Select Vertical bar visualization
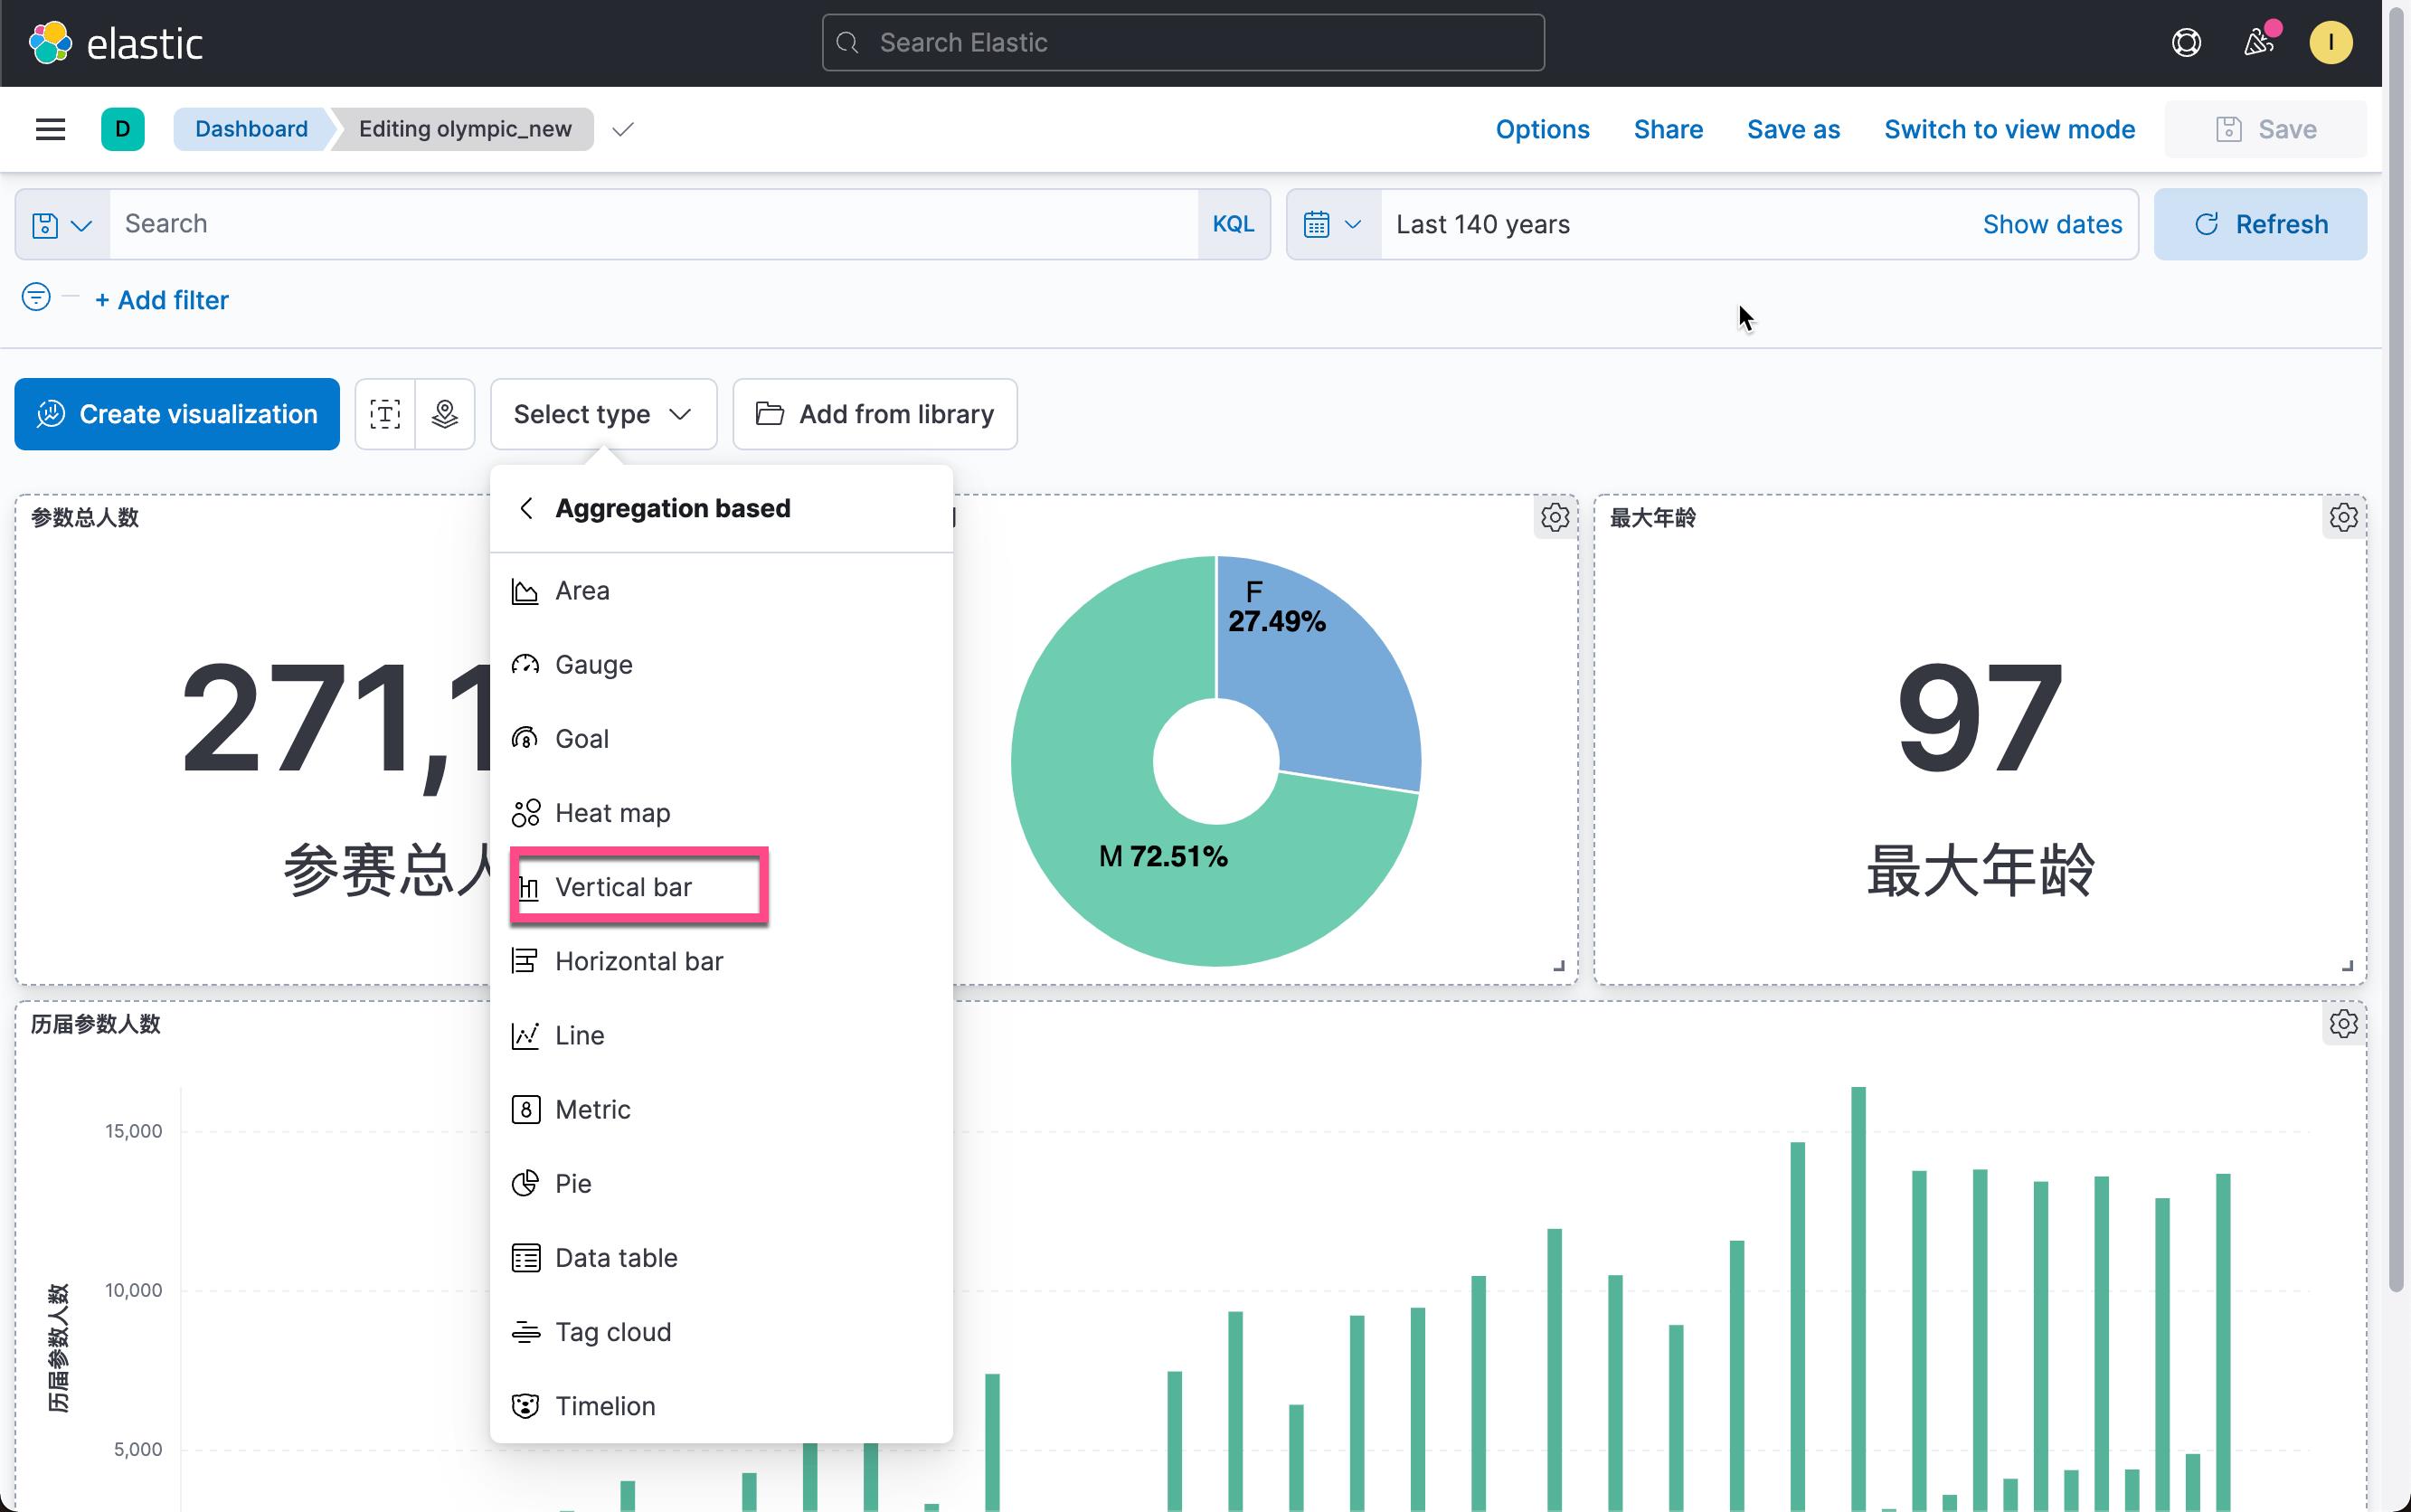The image size is (2411, 1512). point(721,887)
